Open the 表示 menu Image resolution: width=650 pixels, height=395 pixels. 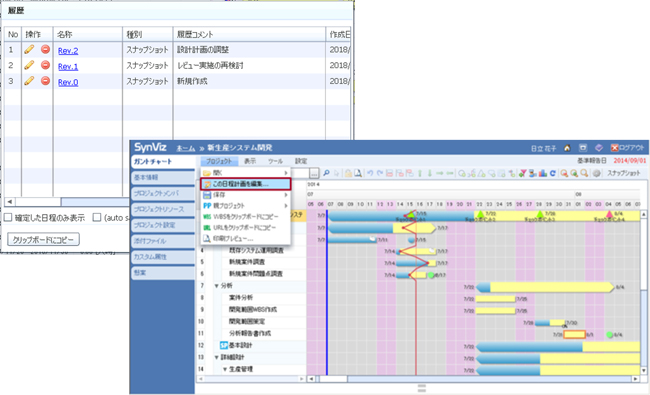[x=250, y=161]
